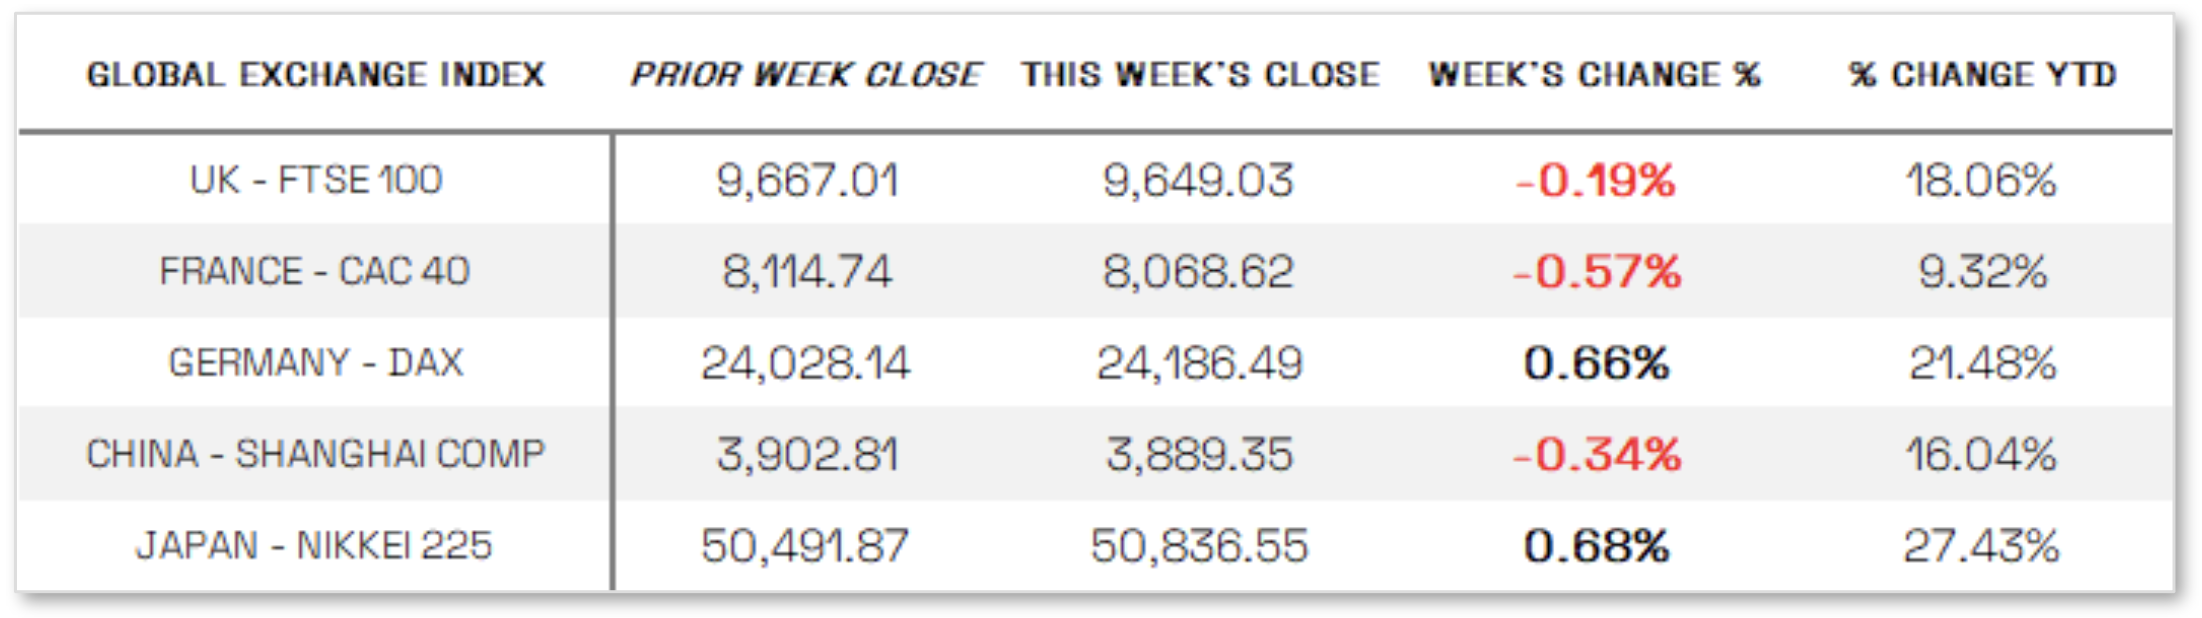
Task: Select the Nikkei YTD value 27.43%
Action: pos(1981,546)
